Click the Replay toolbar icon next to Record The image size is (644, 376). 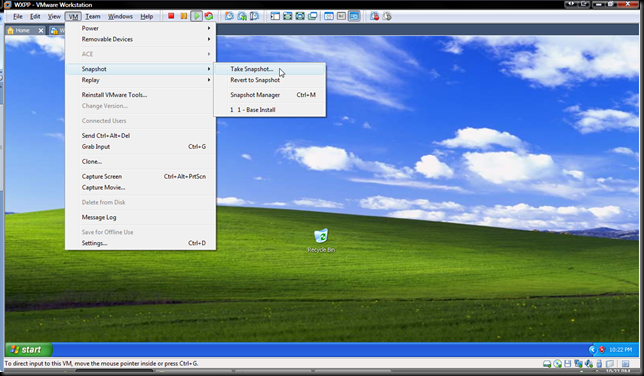pyautogui.click(x=387, y=16)
